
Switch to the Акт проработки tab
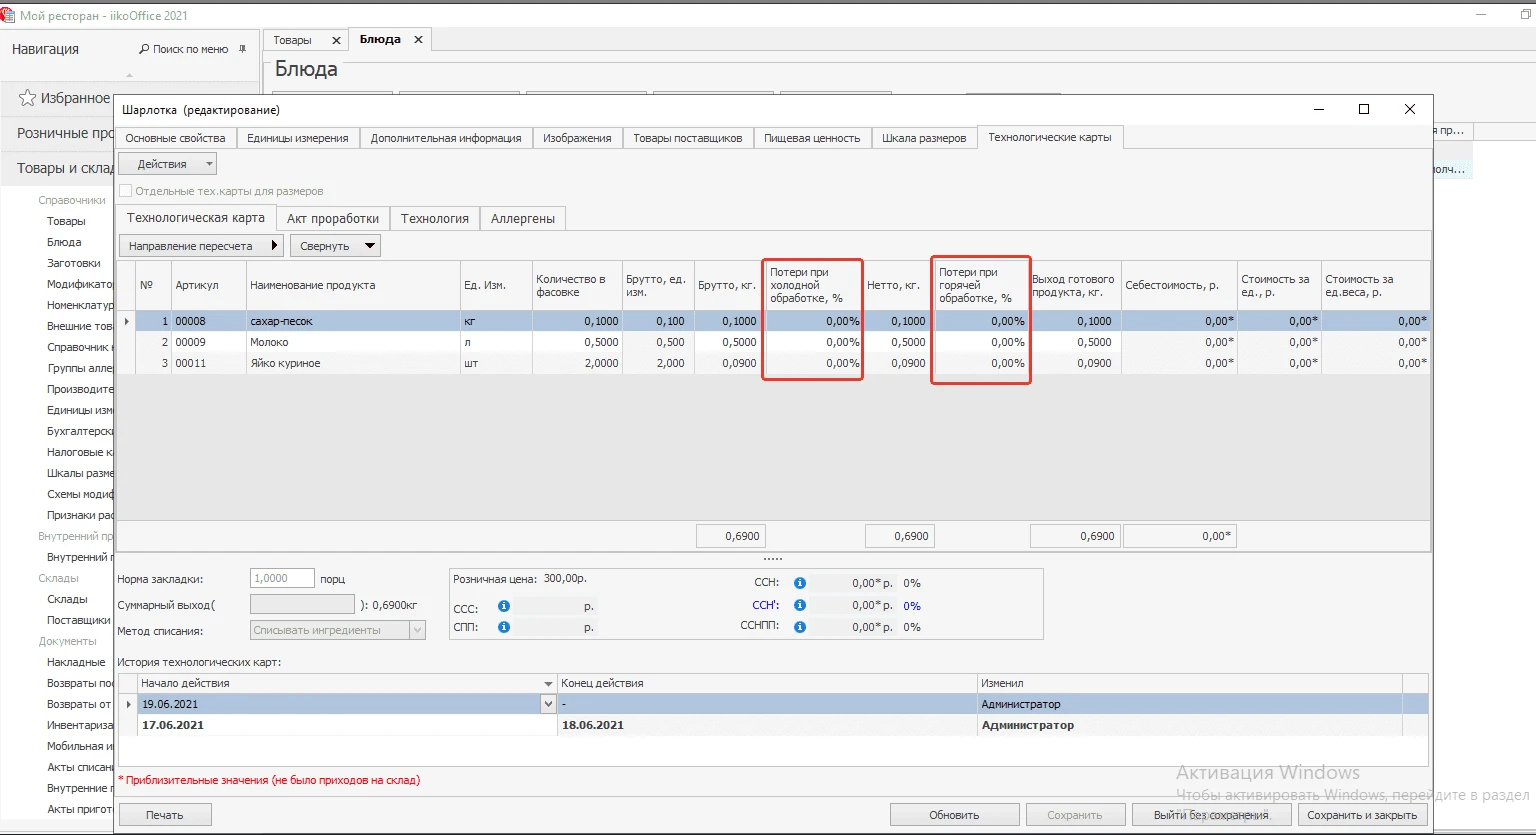click(332, 218)
